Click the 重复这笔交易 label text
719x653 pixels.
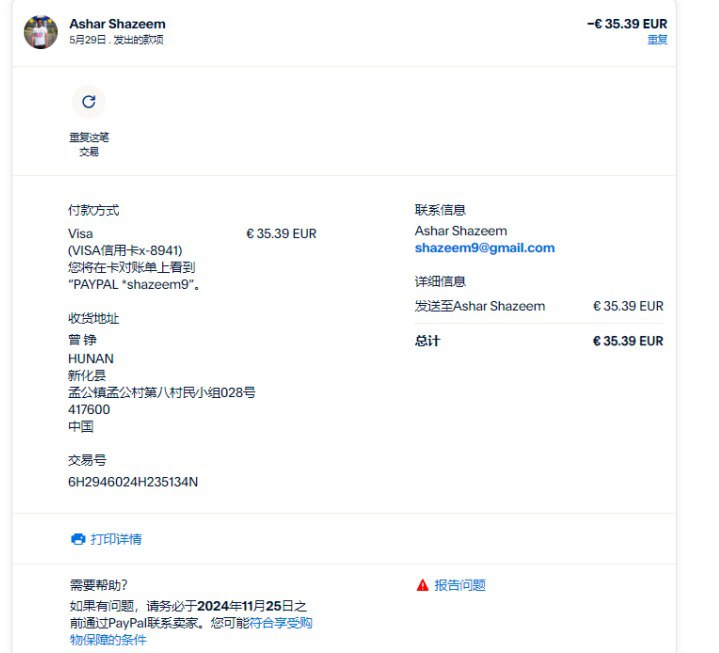pos(89,144)
